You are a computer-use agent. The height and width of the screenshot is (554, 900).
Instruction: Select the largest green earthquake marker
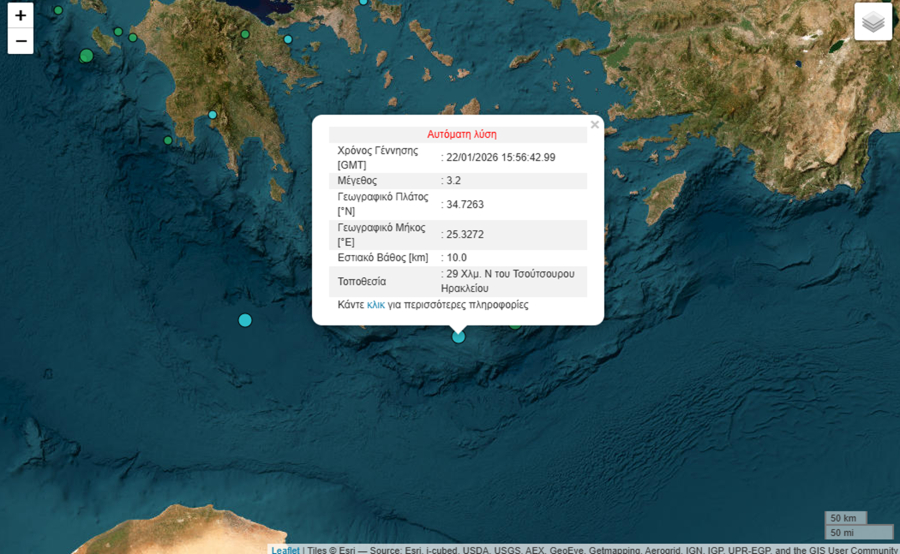[87, 56]
